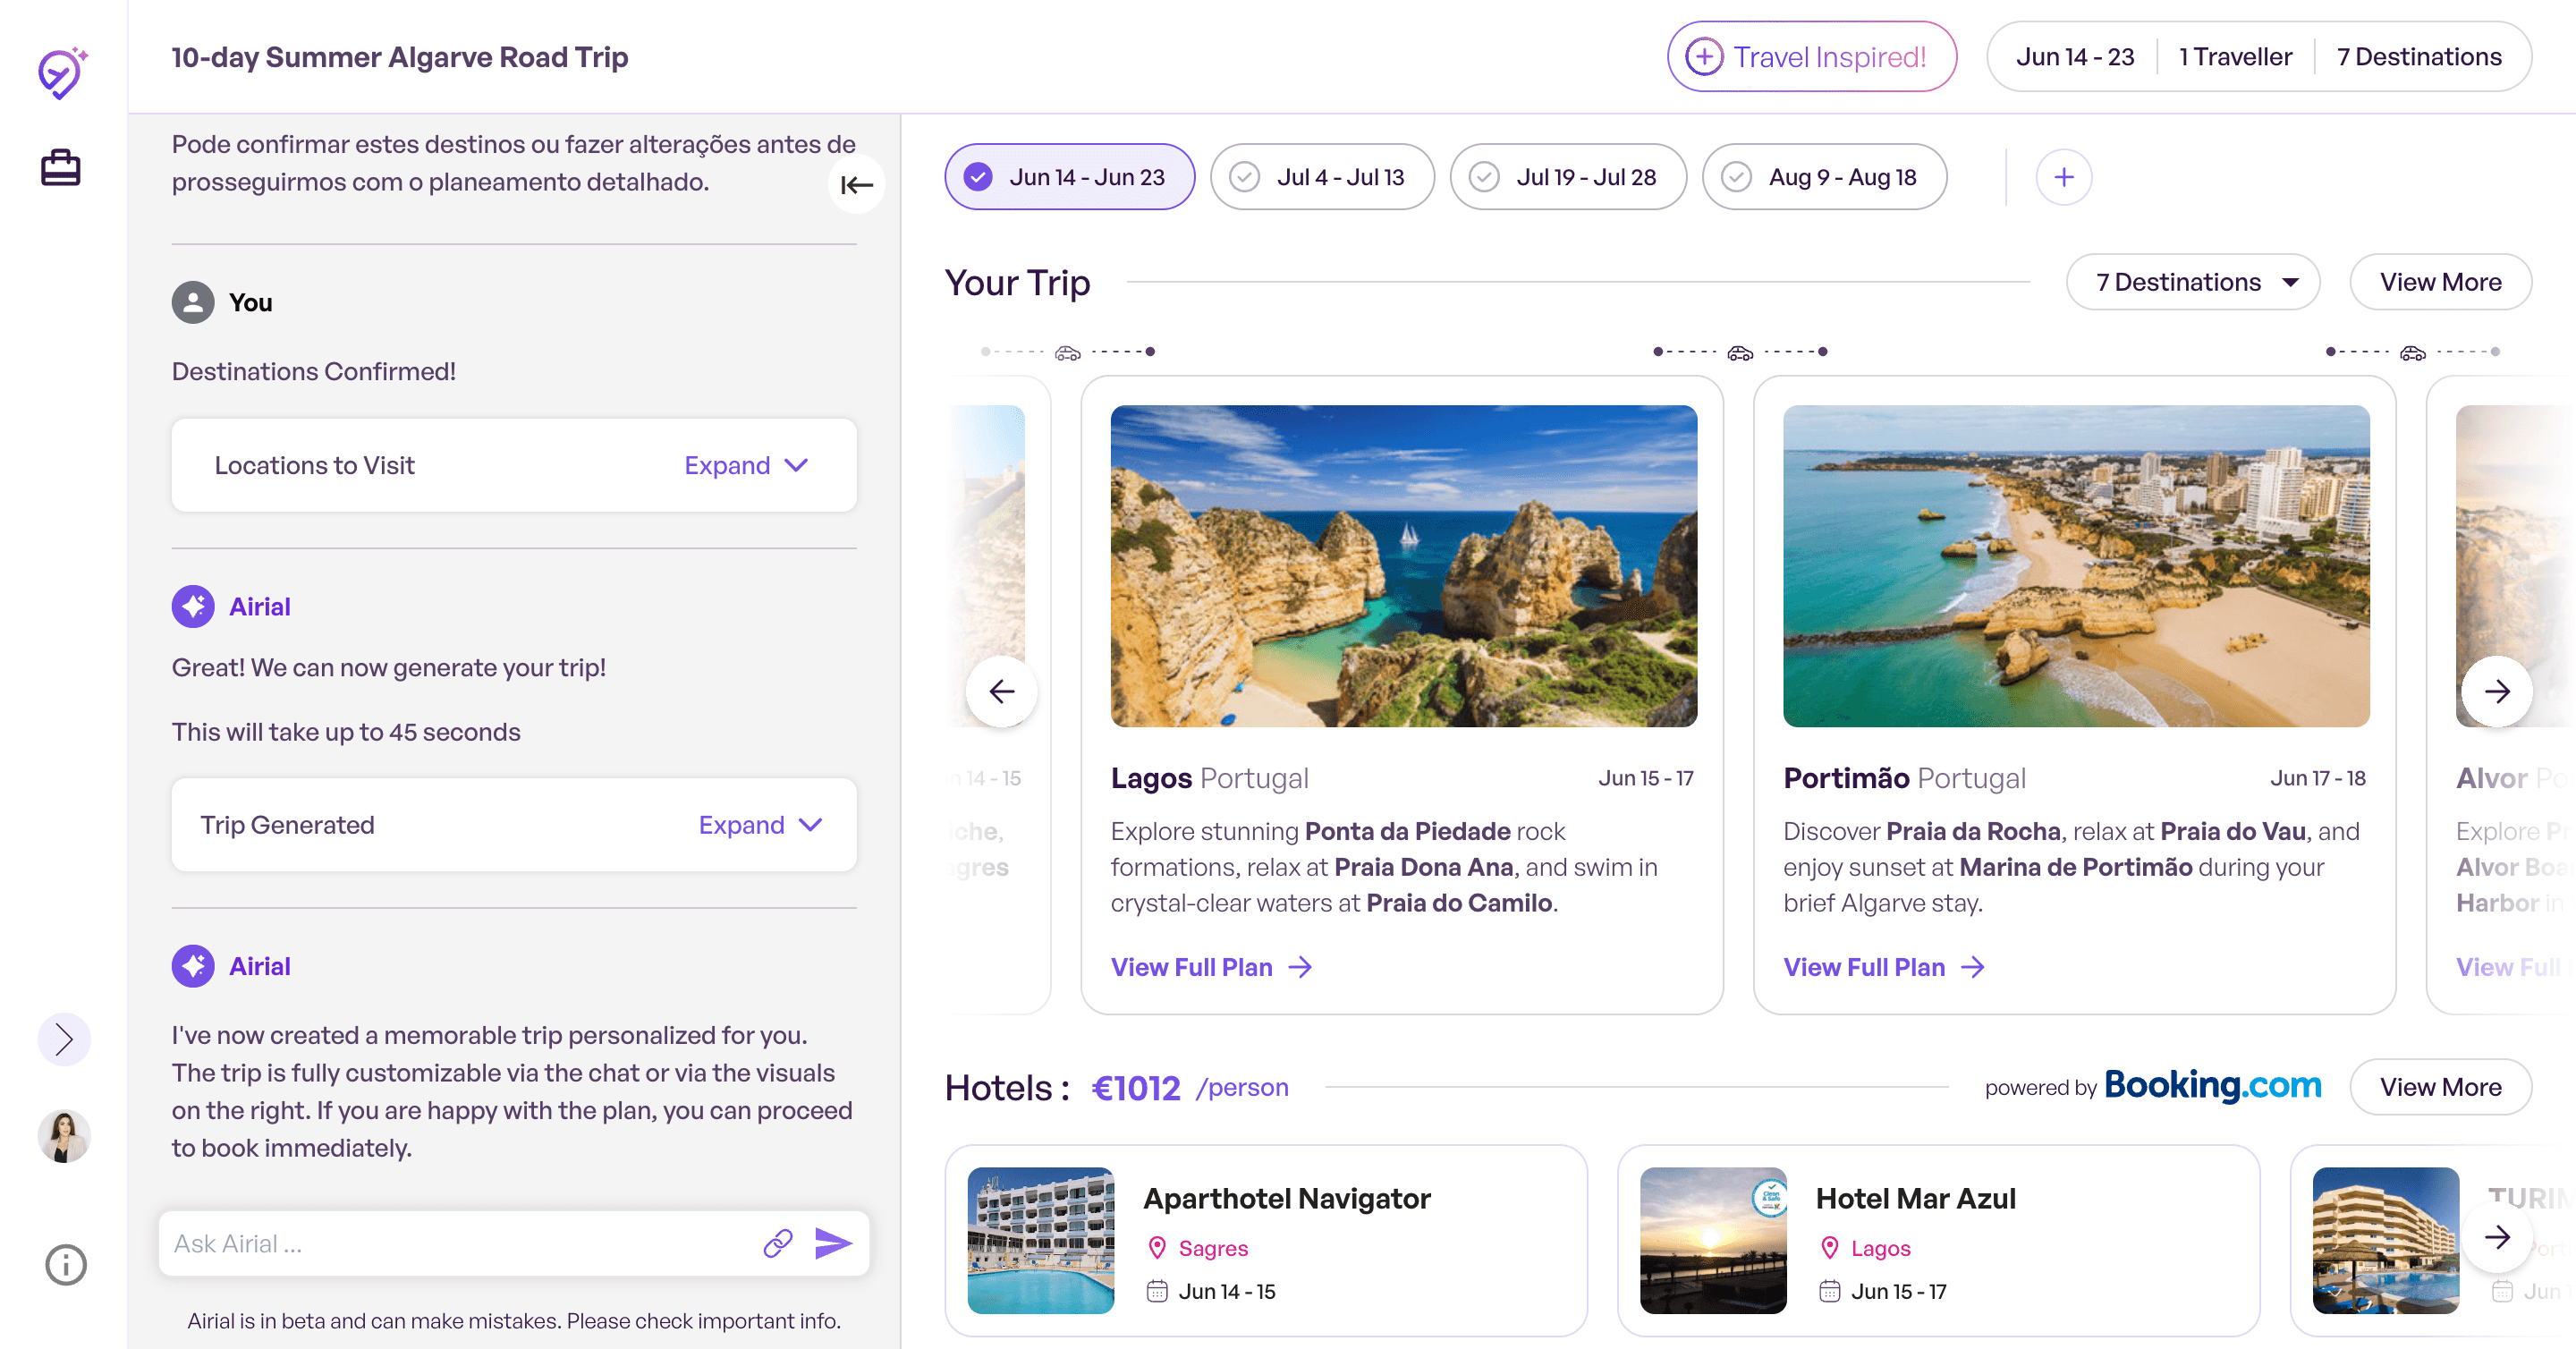Open the 7 Destinations dropdown
The height and width of the screenshot is (1349, 2576).
(x=2192, y=282)
